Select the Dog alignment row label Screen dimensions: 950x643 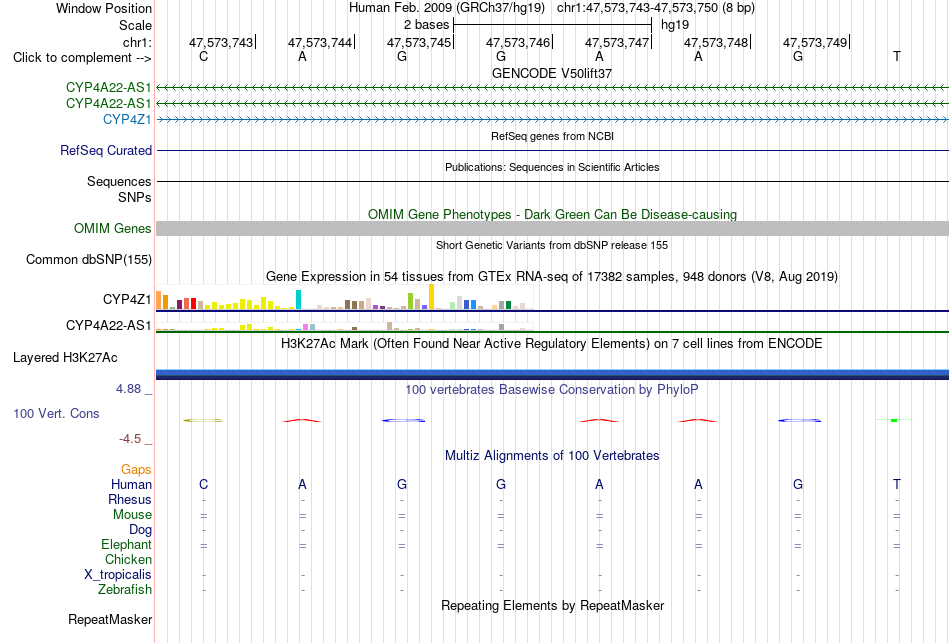140,530
